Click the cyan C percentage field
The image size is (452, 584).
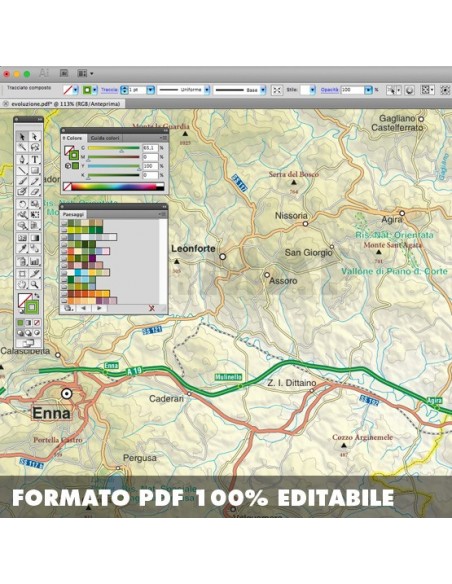click(x=150, y=148)
